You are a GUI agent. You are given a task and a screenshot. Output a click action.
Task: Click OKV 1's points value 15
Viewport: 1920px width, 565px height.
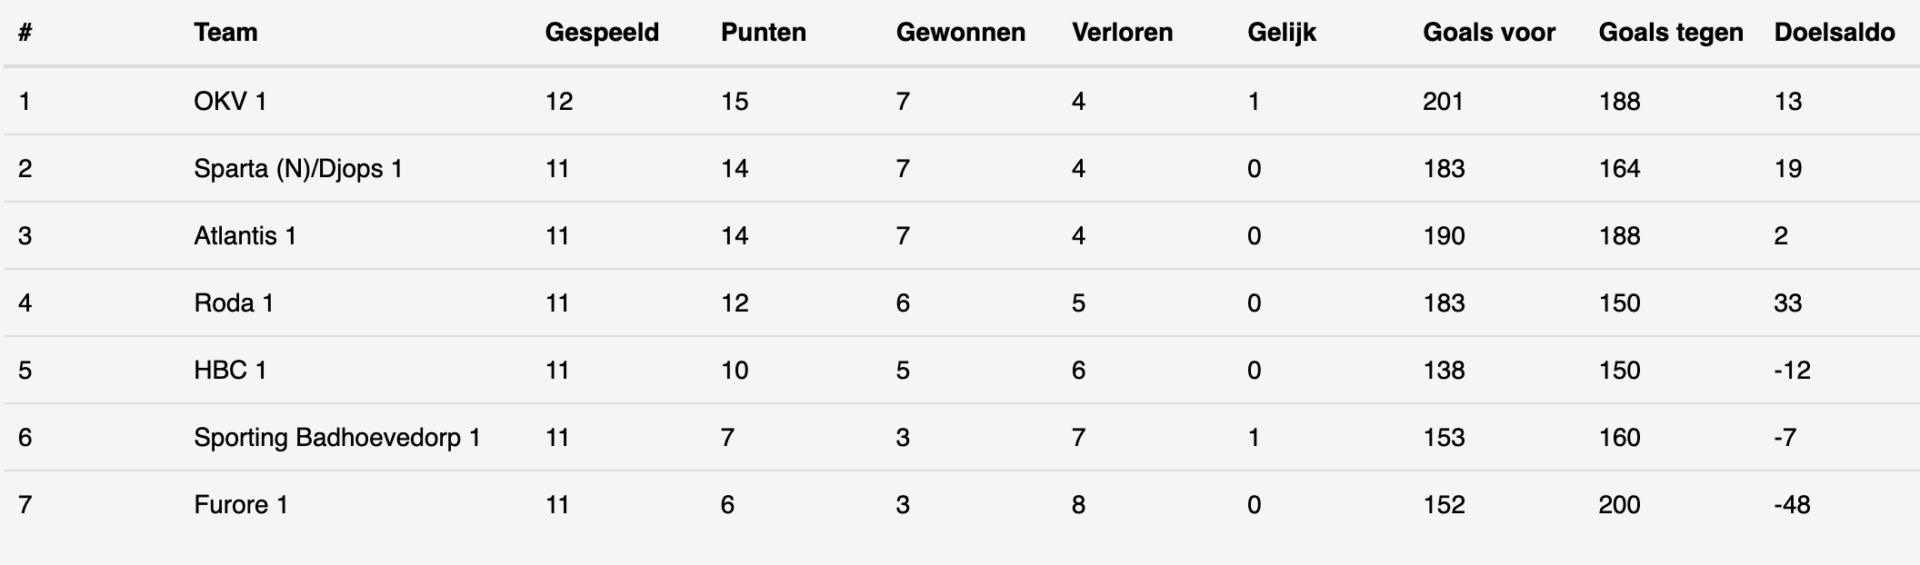[734, 101]
